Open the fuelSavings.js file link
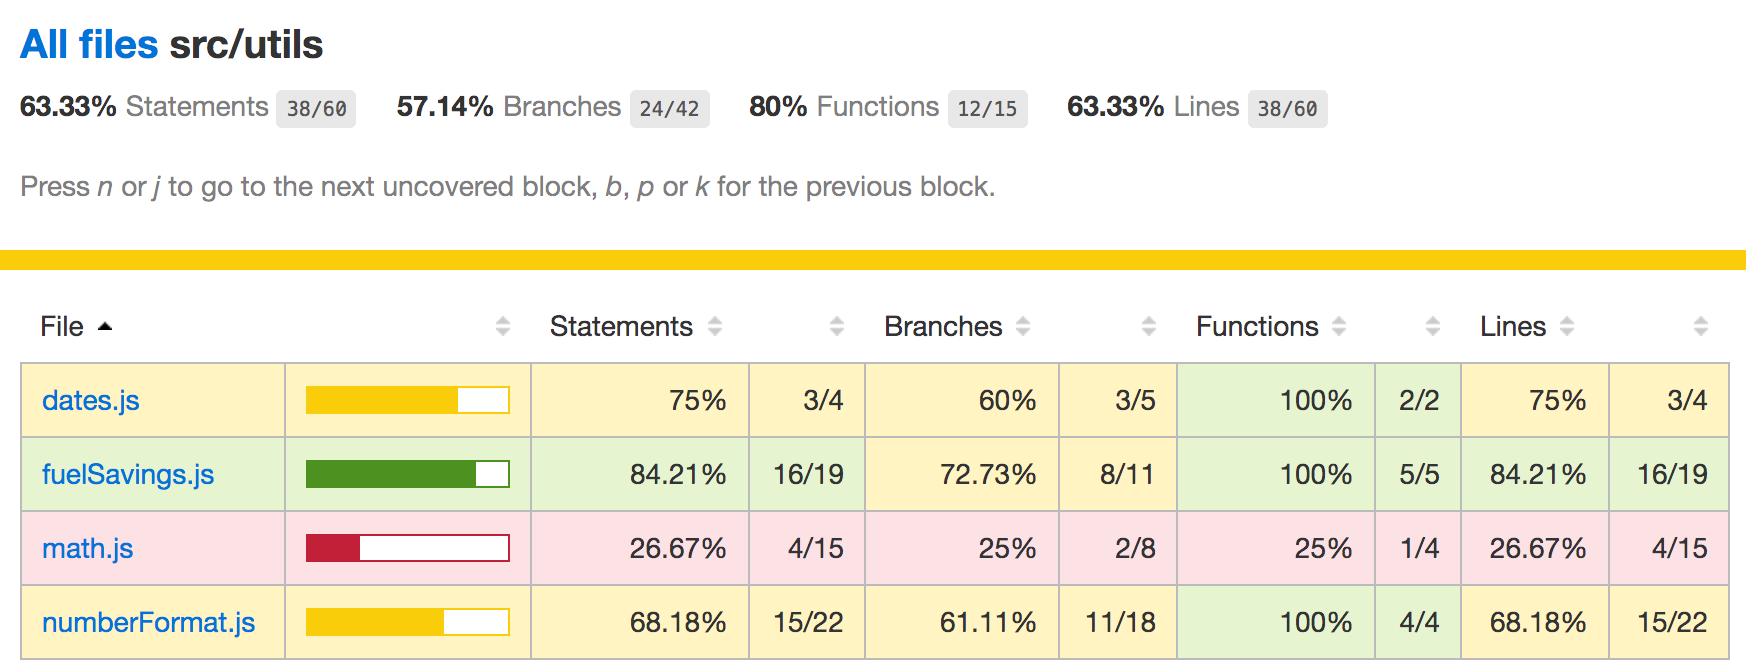The image size is (1746, 672). [128, 475]
